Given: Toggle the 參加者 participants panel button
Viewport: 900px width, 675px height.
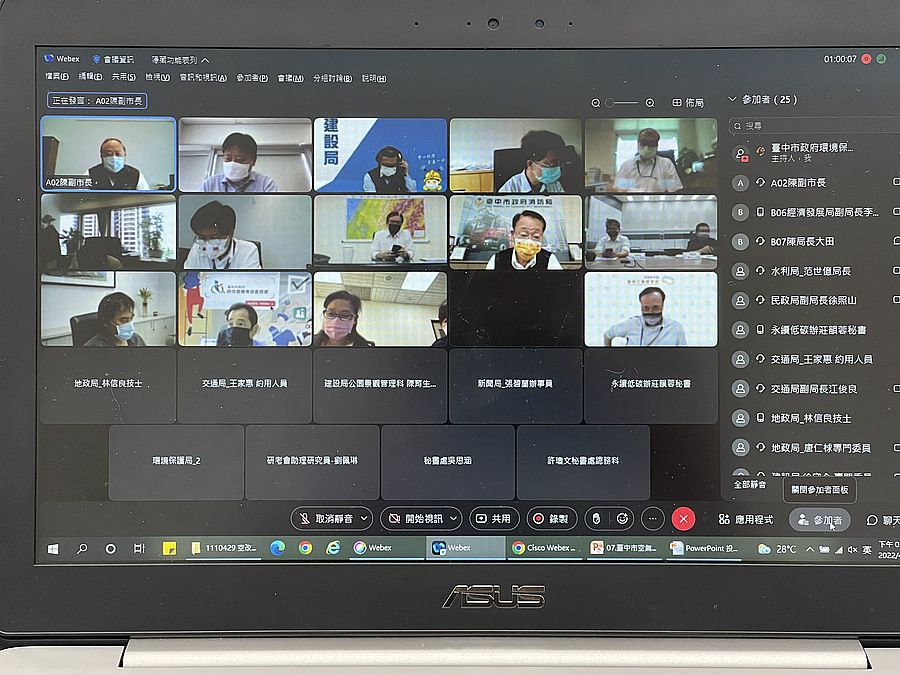Looking at the screenshot, I should click(819, 520).
